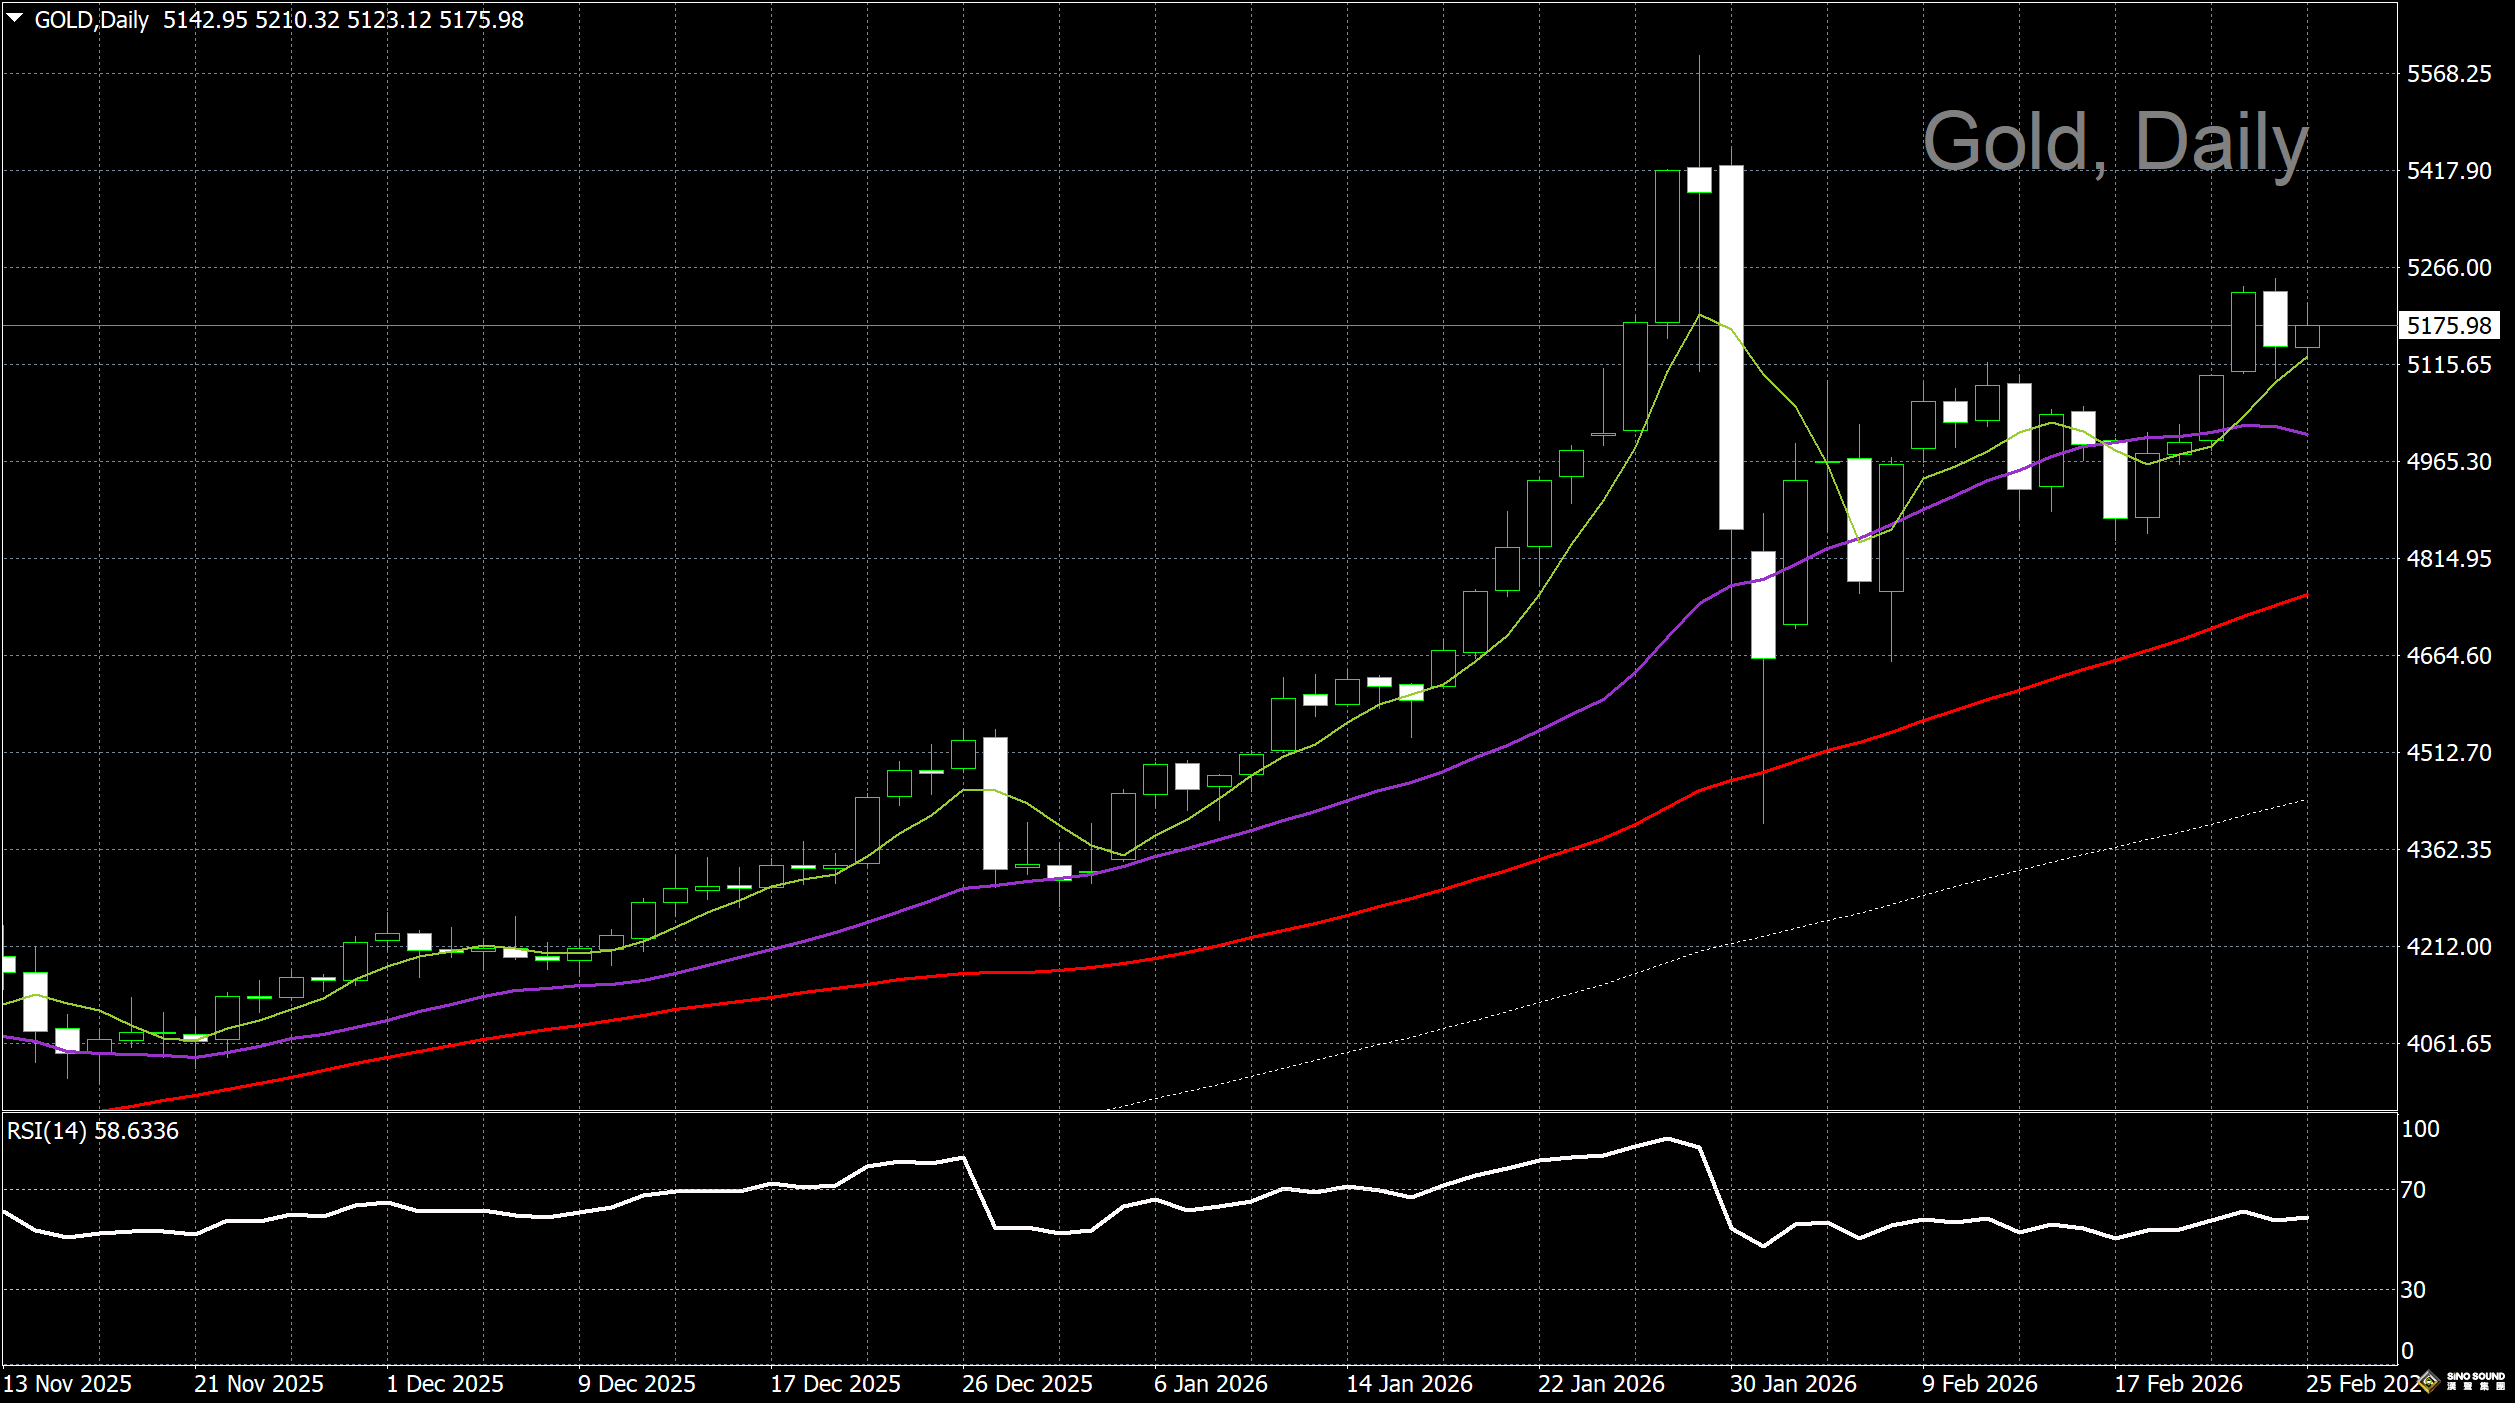
Task: Click the current price tag 5175.98
Action: tap(2448, 326)
